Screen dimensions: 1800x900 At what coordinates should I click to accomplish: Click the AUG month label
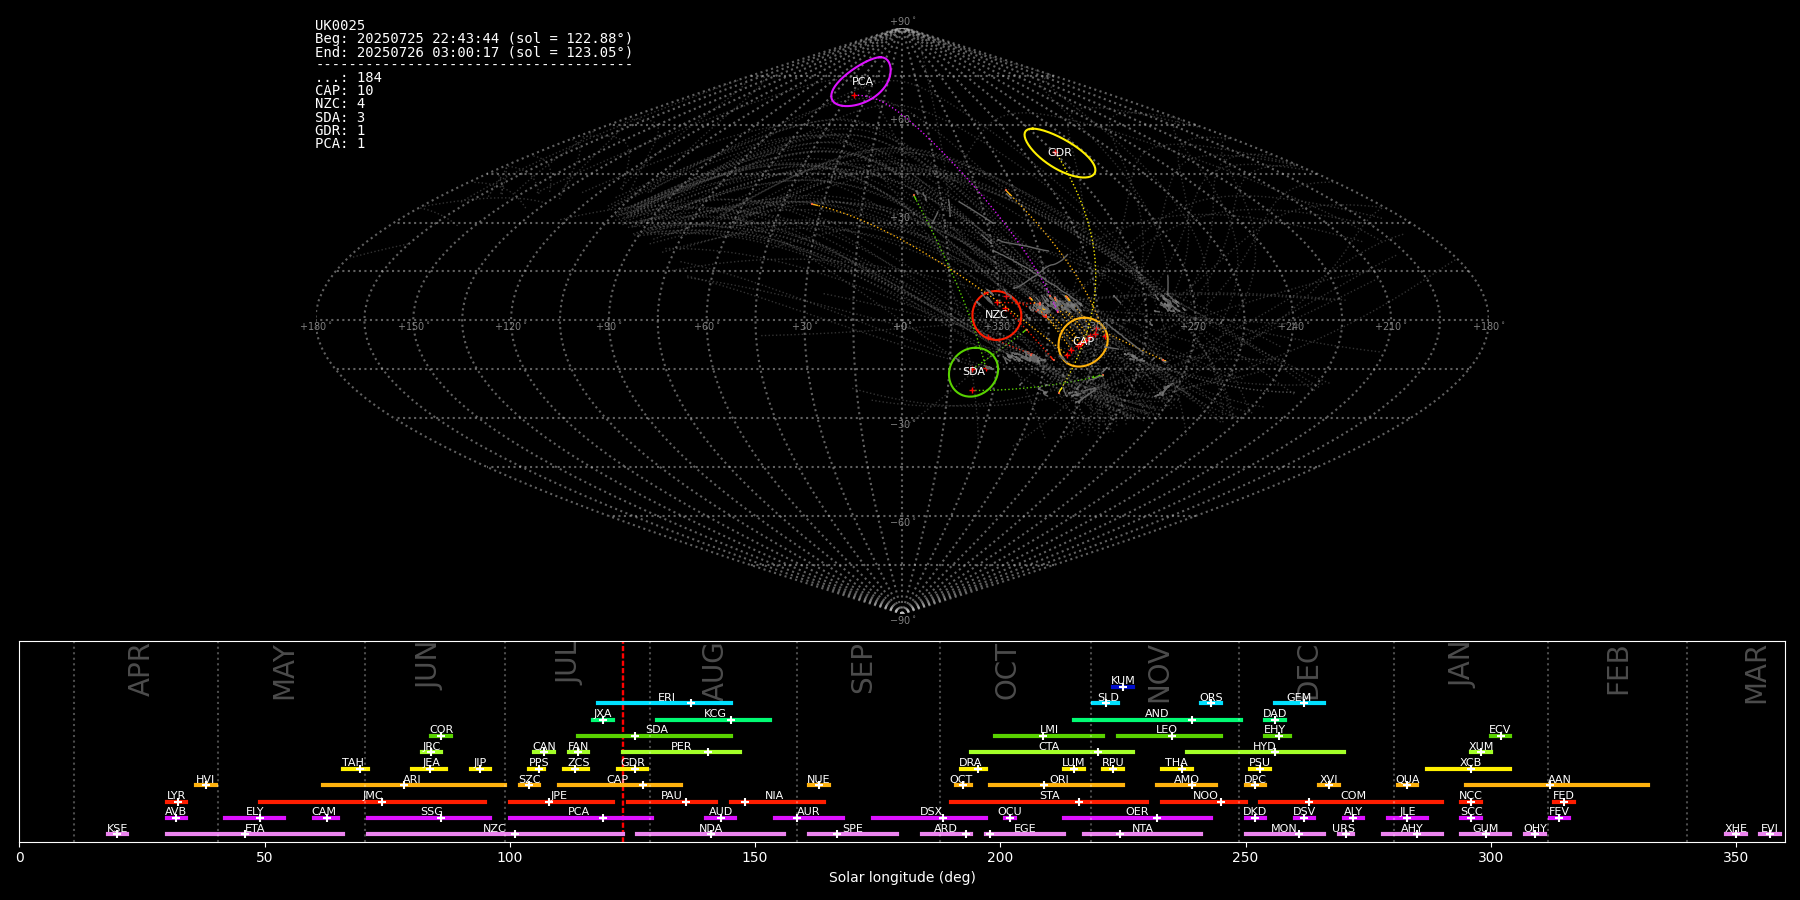[712, 671]
